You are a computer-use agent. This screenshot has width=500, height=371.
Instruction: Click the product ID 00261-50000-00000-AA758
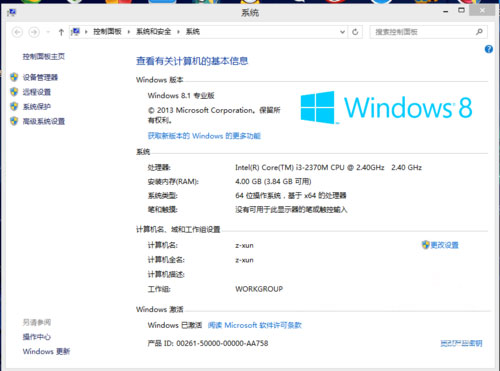click(222, 343)
